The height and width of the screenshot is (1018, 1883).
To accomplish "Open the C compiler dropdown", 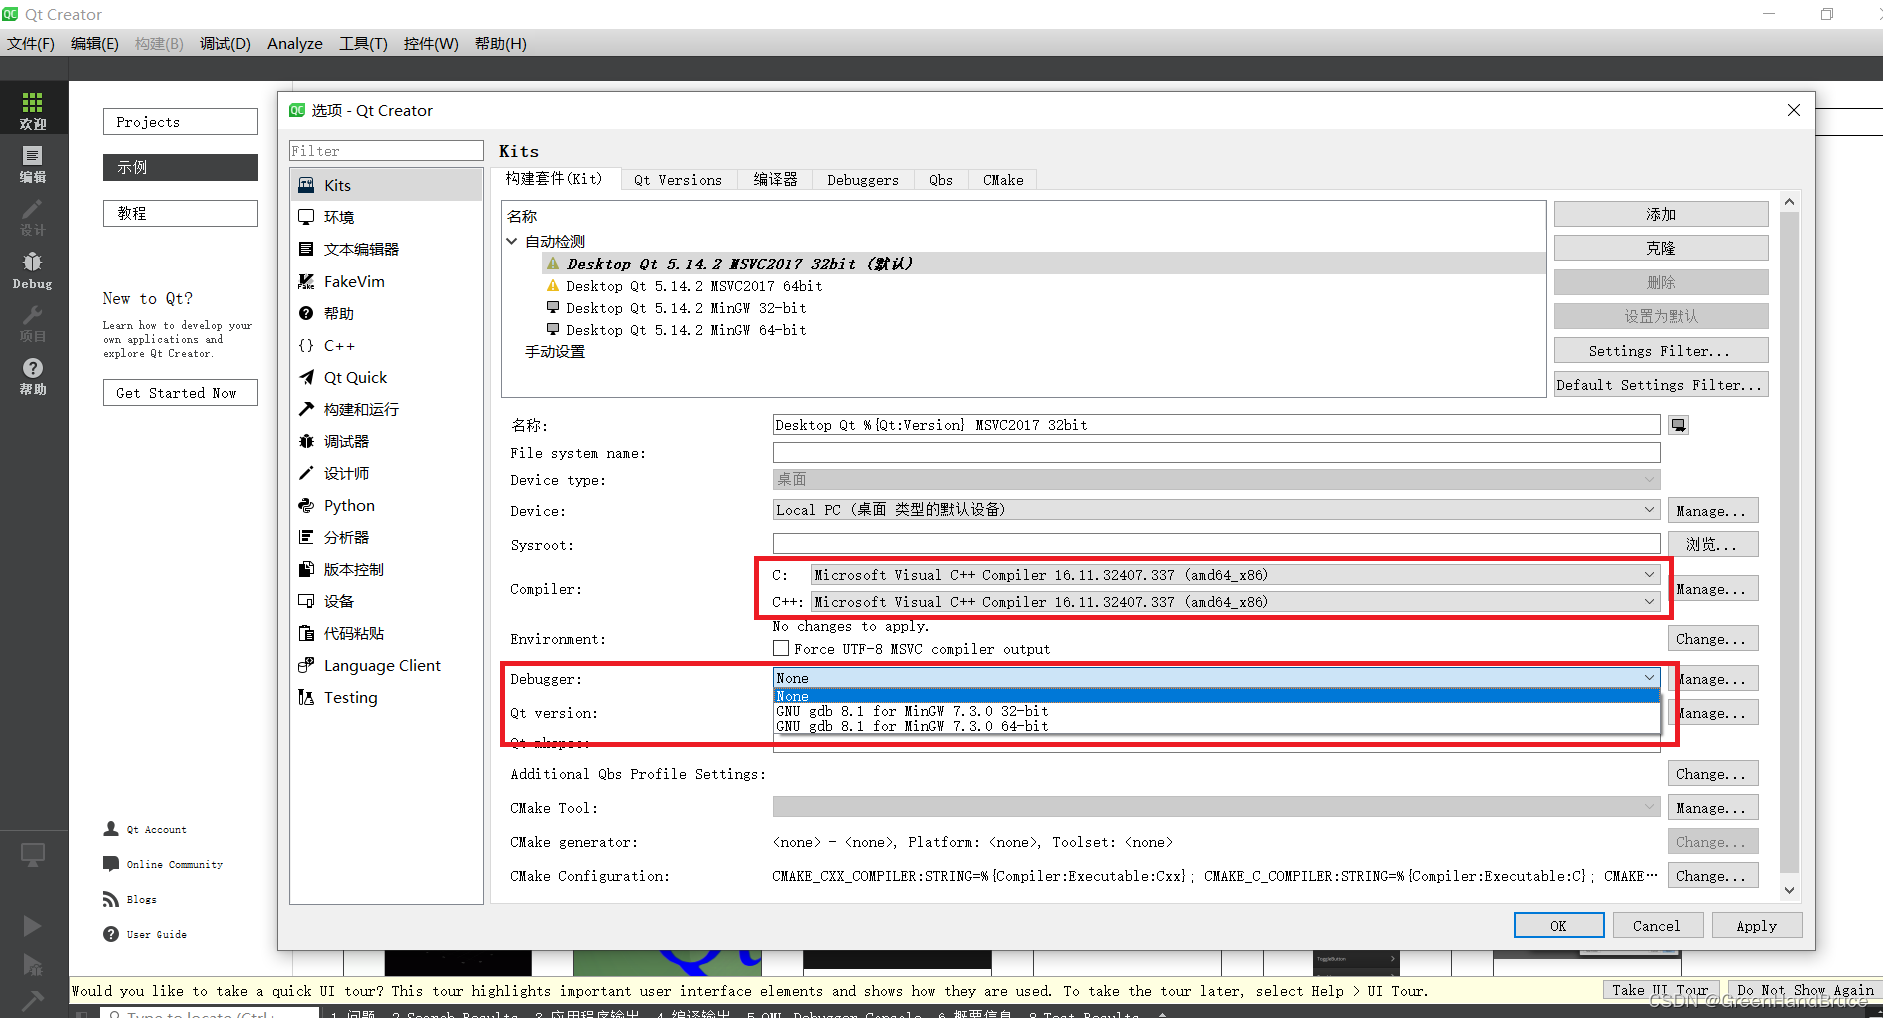I will click(x=1235, y=575).
